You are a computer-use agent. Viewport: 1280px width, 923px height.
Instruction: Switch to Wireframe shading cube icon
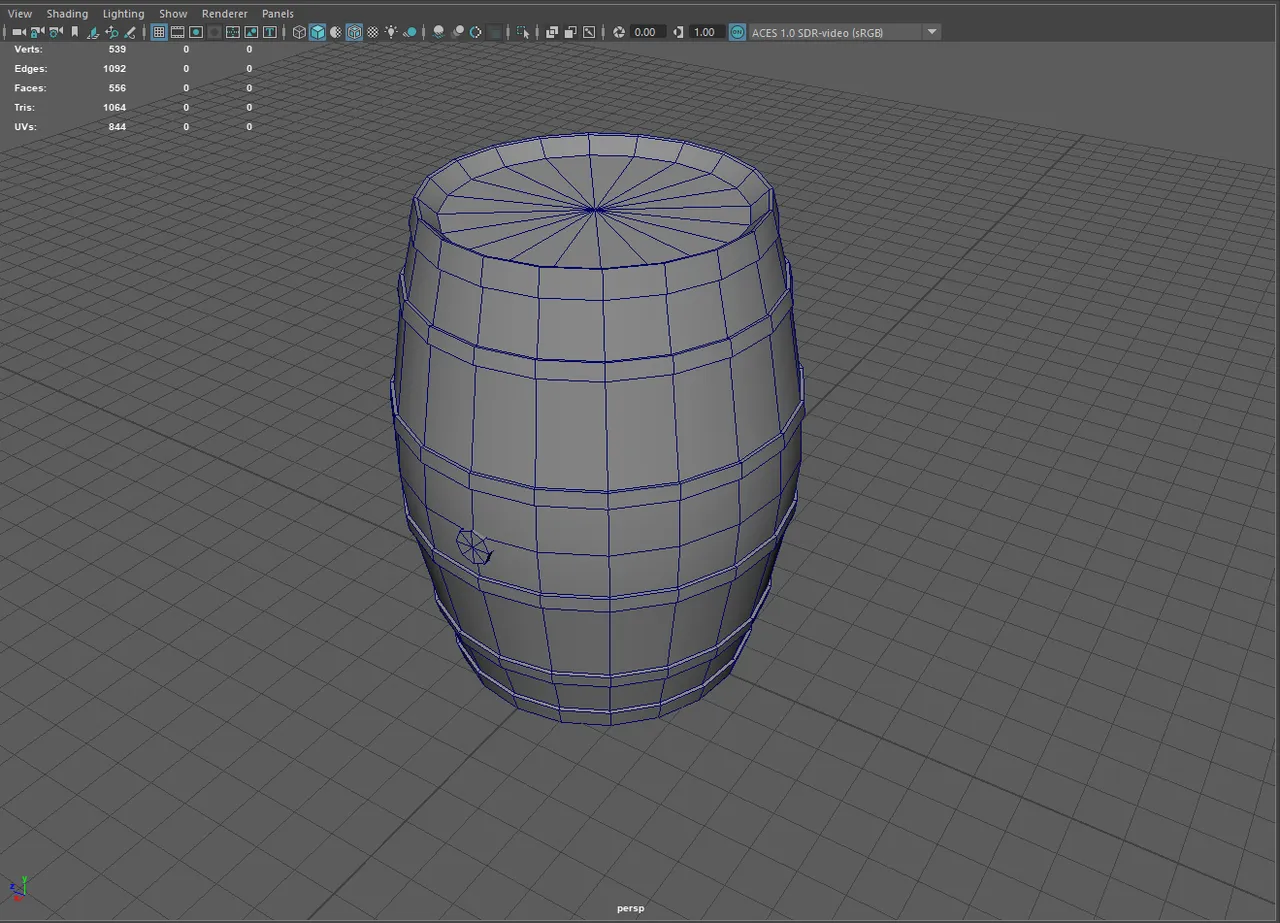click(x=299, y=32)
